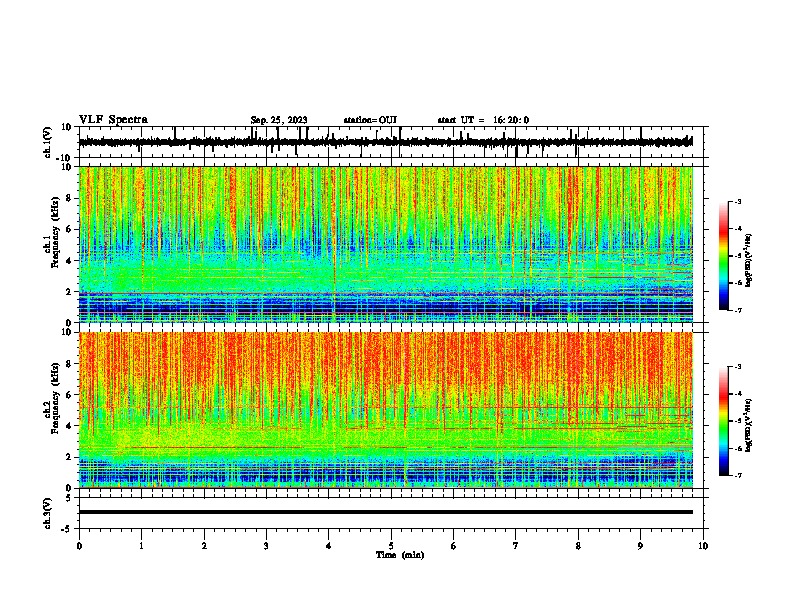Image resolution: width=792 pixels, height=612 pixels.
Task: Click the "8" kHz tick on ch.1 frequency axis
Action: 70,198
